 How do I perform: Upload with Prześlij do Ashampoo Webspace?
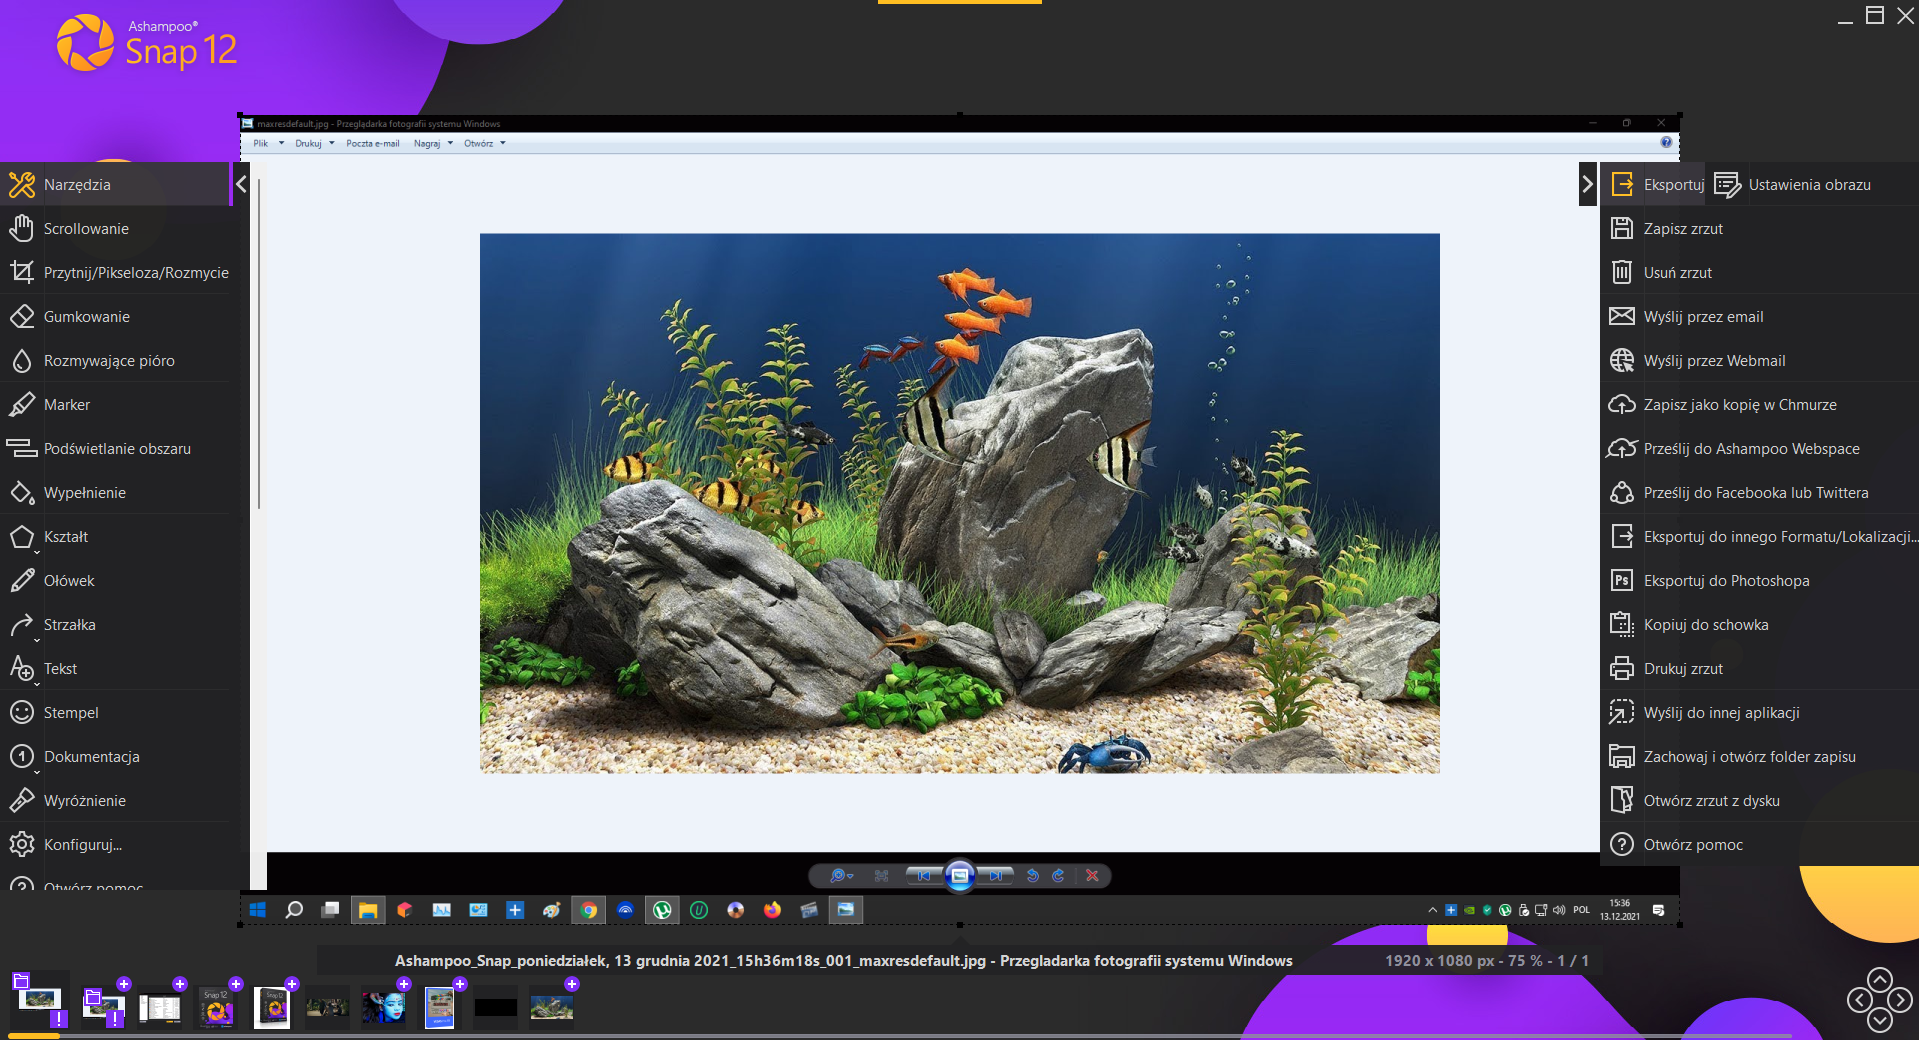(1760, 449)
